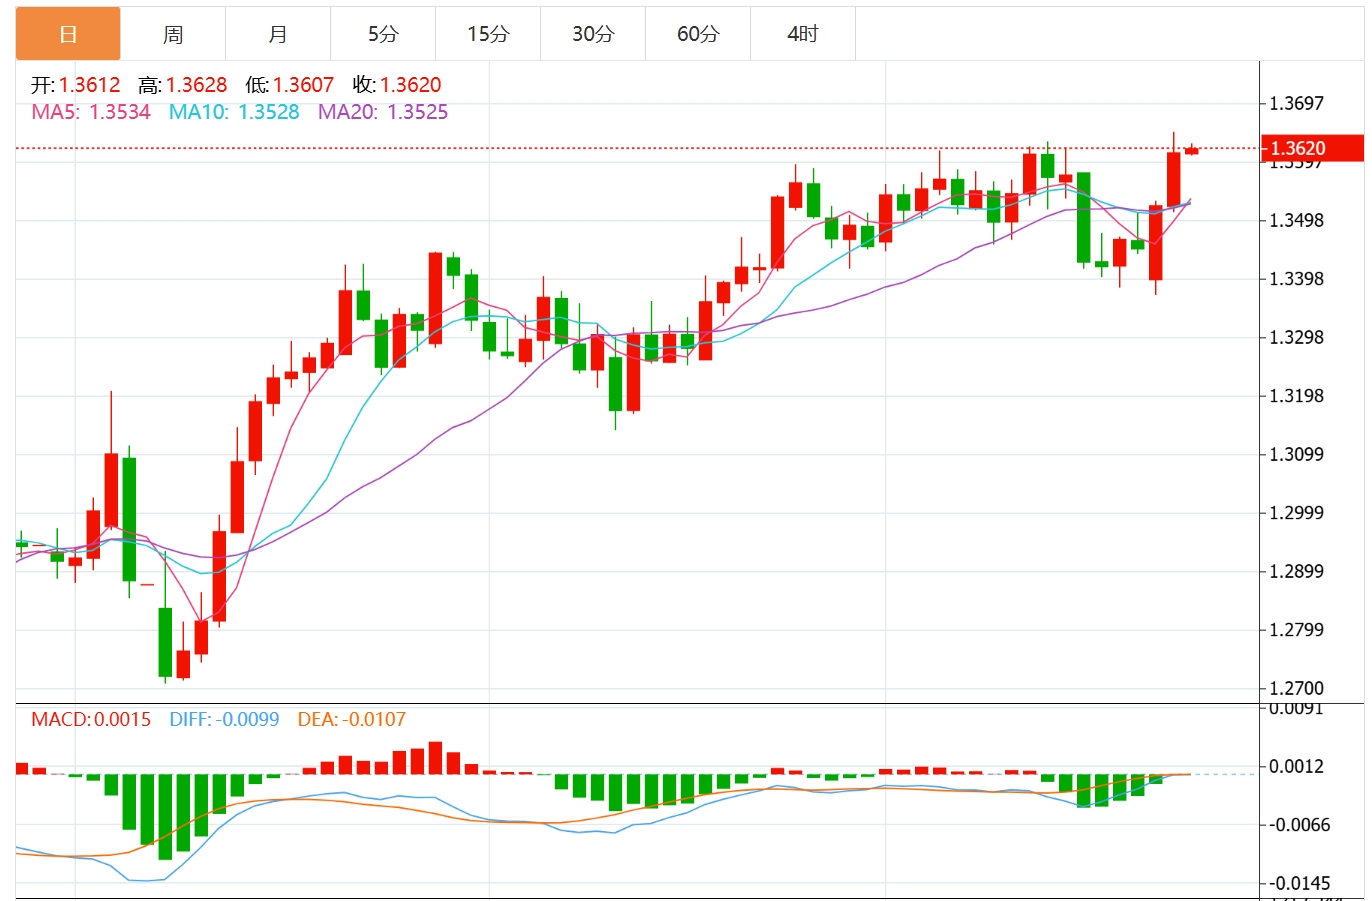
Task: Click the 低: 1.3607 low price value
Action: point(290,85)
